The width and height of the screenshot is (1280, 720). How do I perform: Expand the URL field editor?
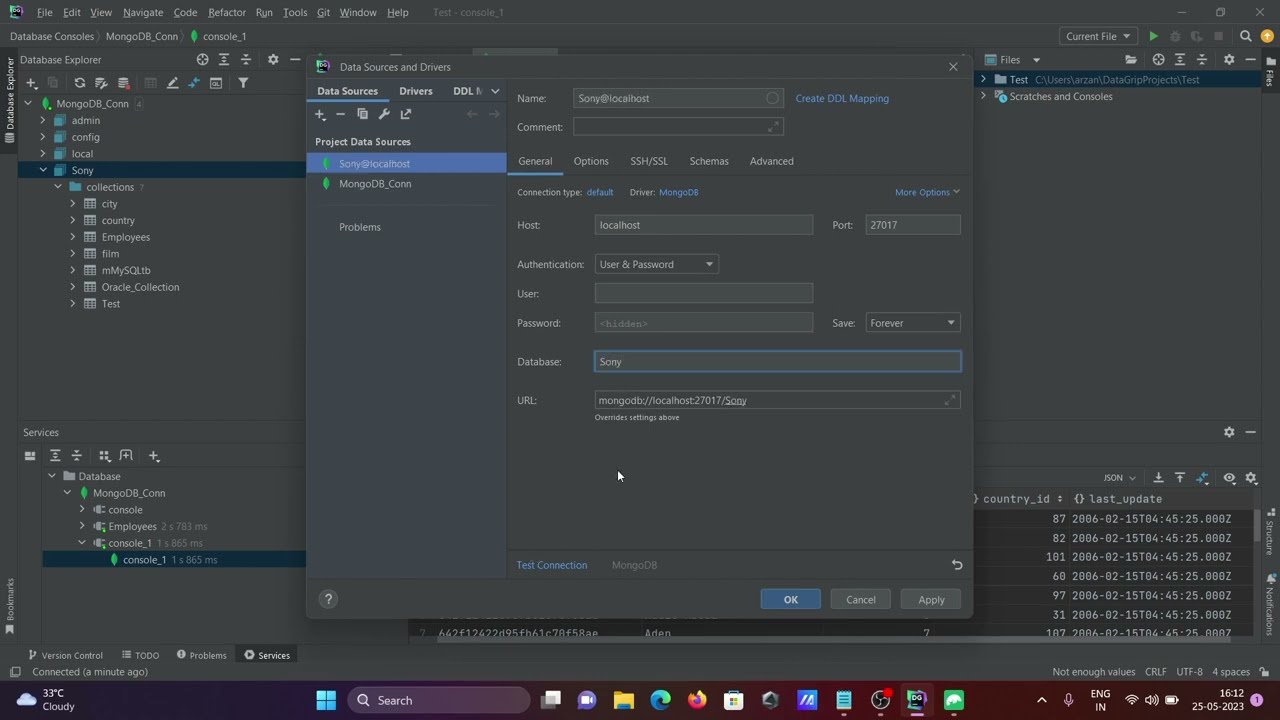(x=949, y=400)
